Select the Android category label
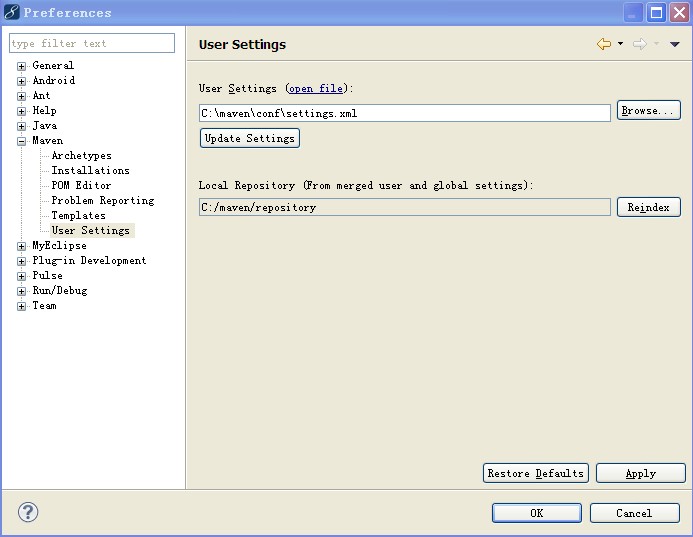The width and height of the screenshot is (693, 537). [53, 80]
